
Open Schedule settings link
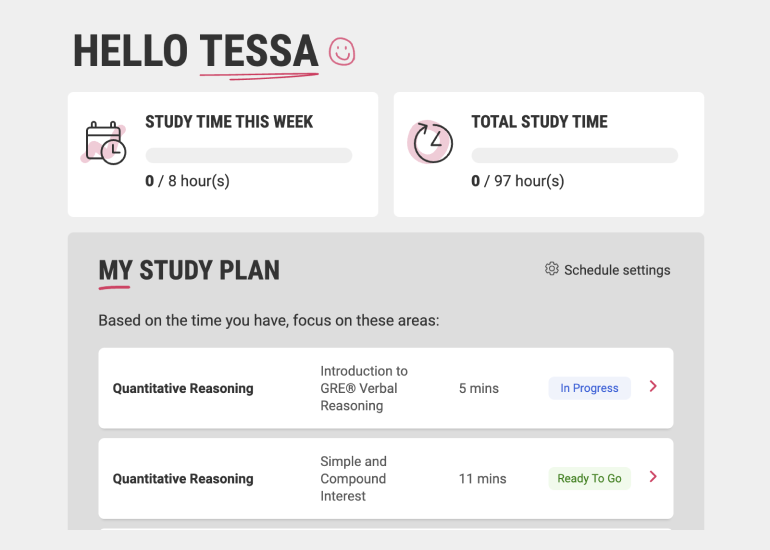(607, 270)
